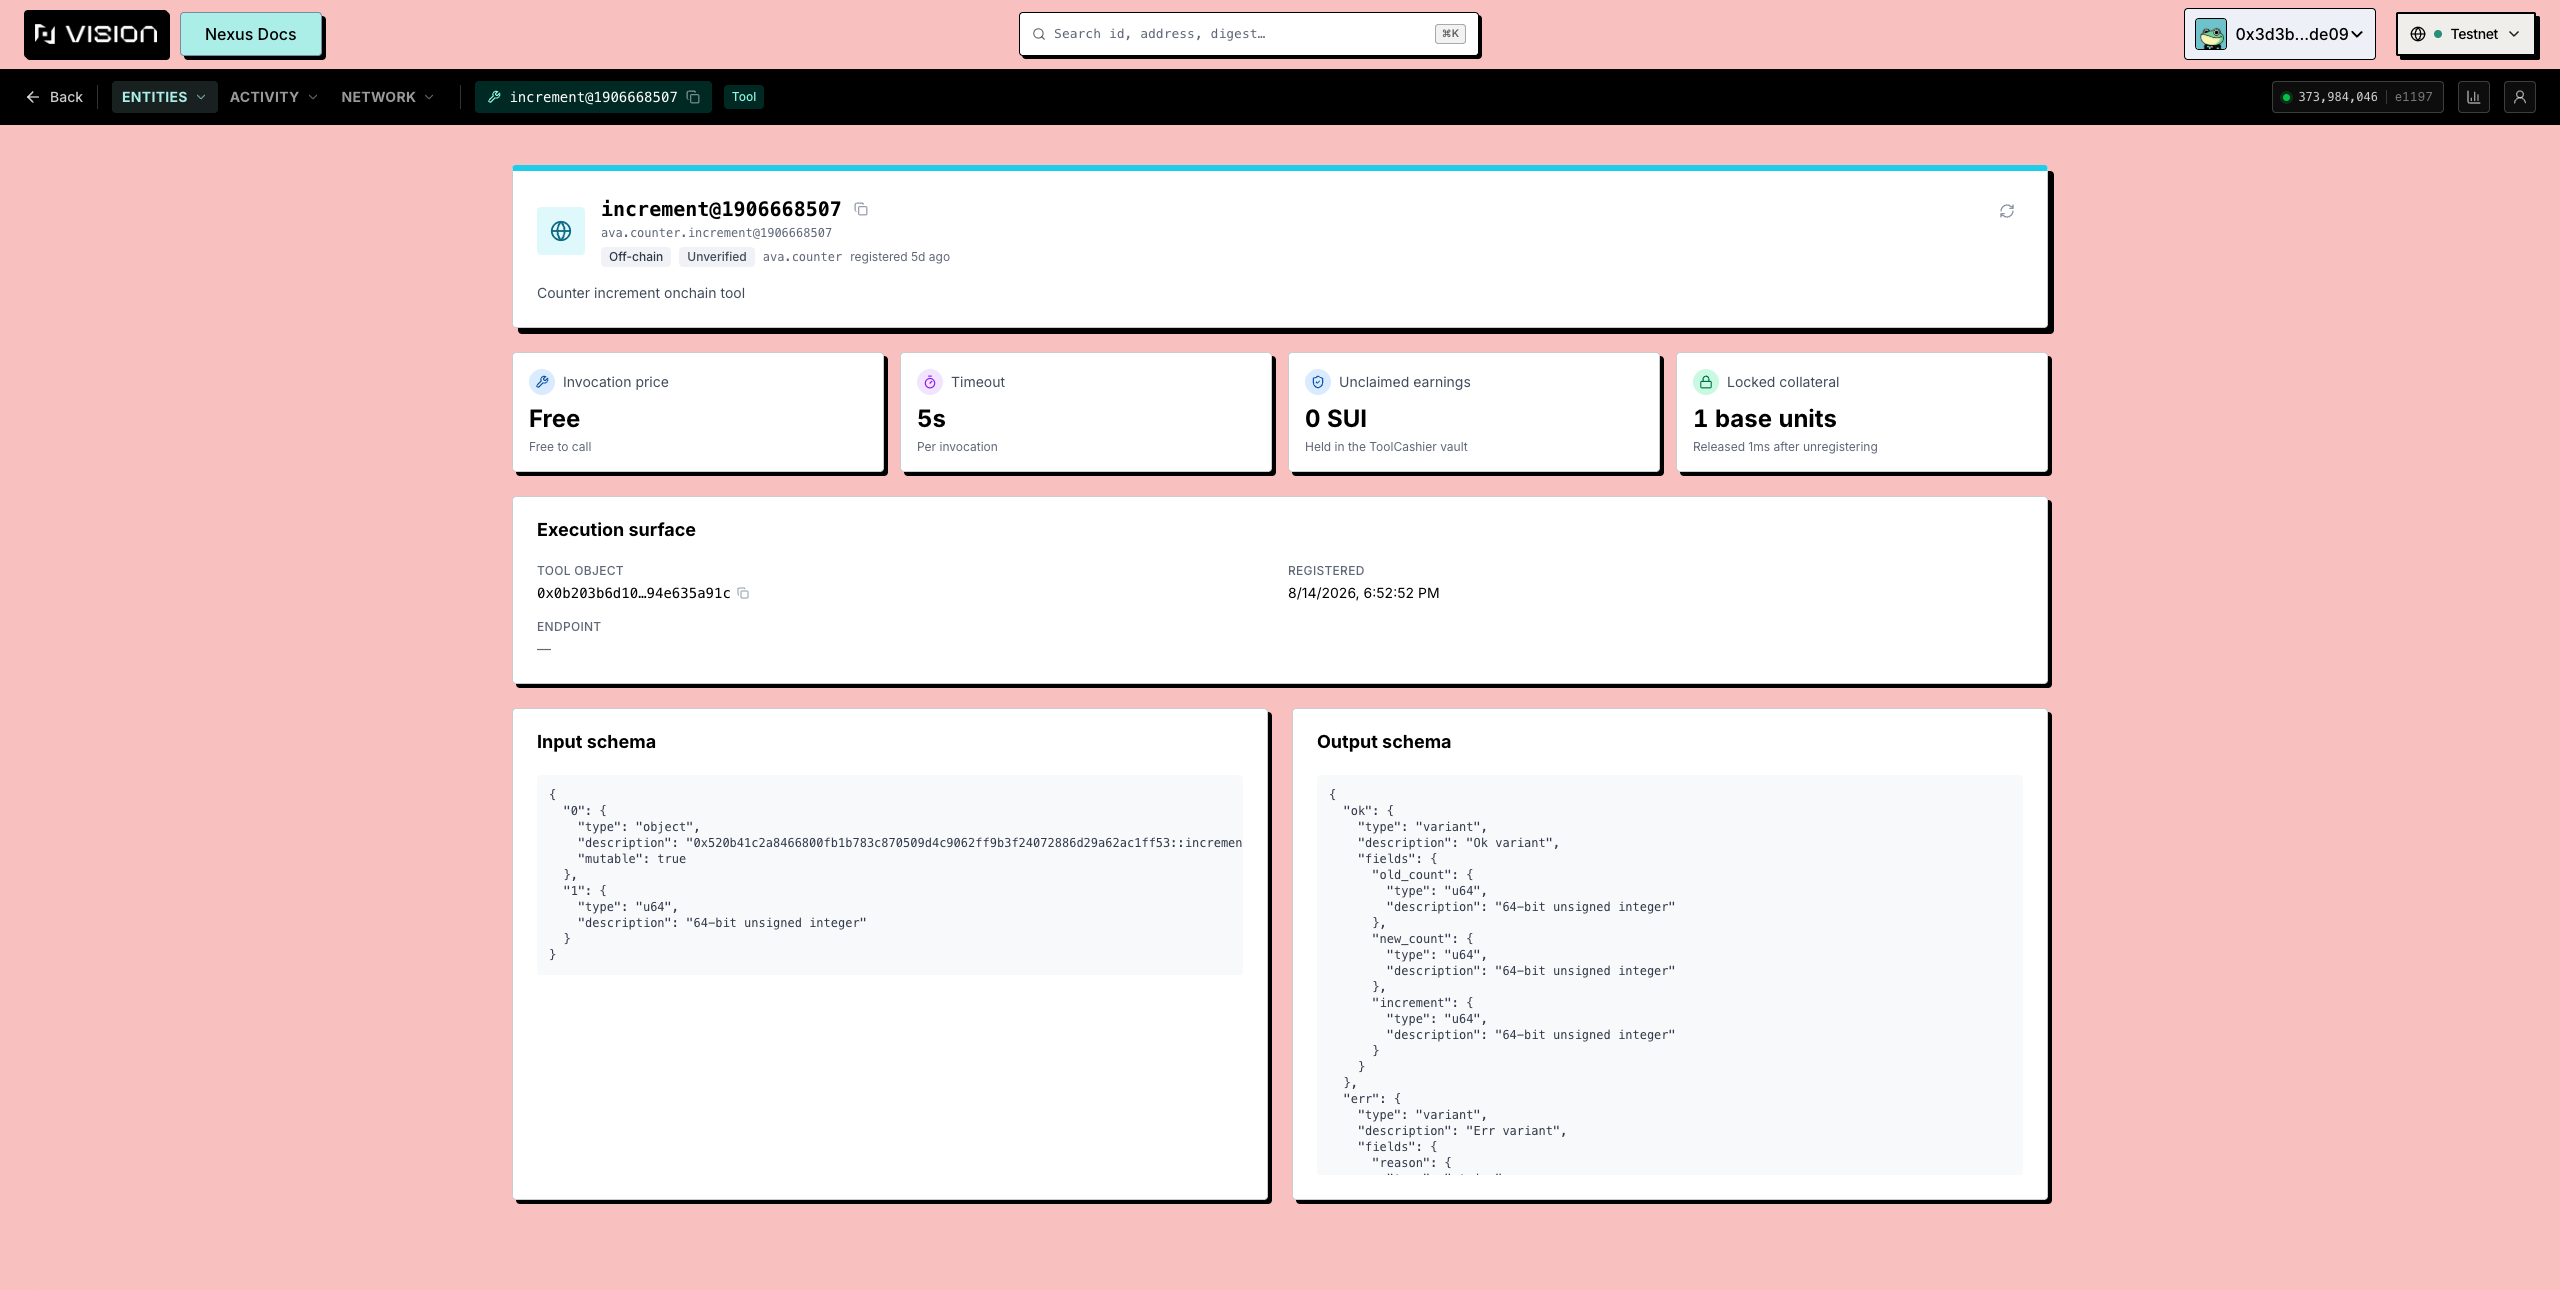Click the frog avatar in the wallet button
This screenshot has width=2560, height=1290.
2211,34
